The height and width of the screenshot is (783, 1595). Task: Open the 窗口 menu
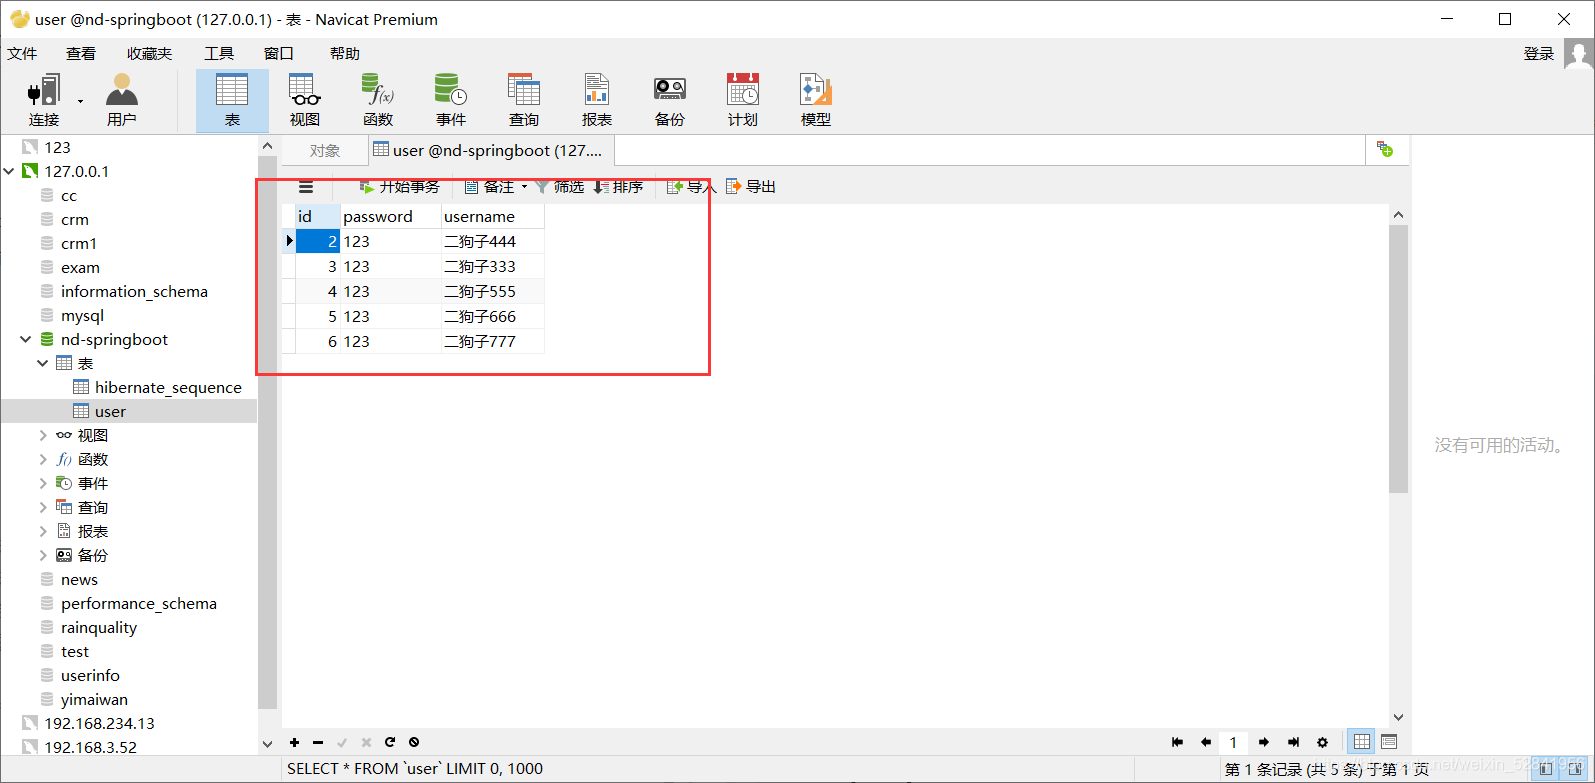[x=279, y=53]
